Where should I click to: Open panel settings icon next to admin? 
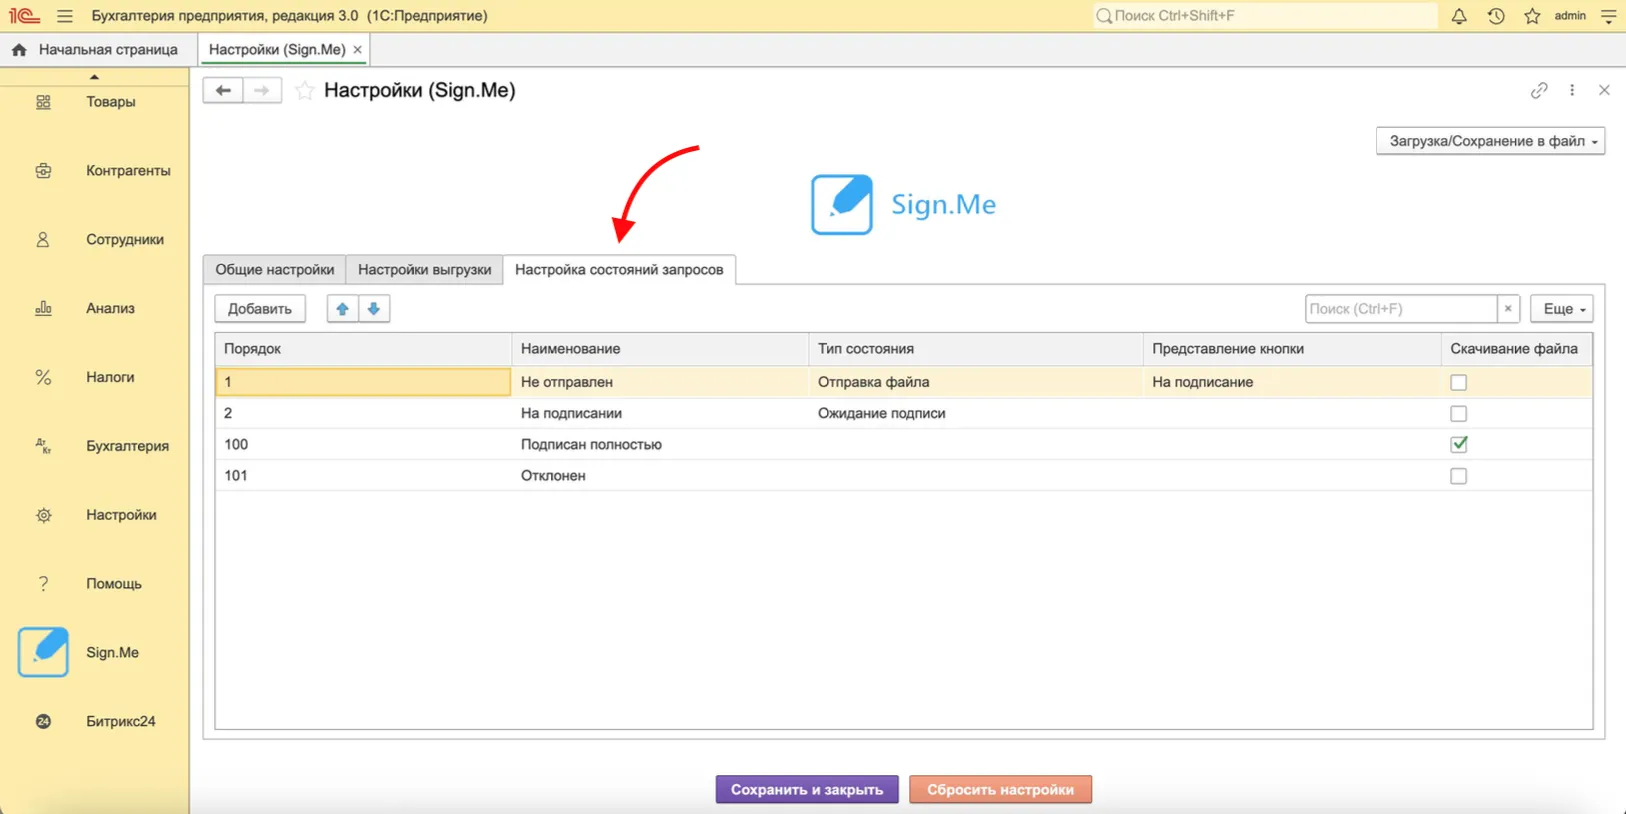coord(1608,16)
